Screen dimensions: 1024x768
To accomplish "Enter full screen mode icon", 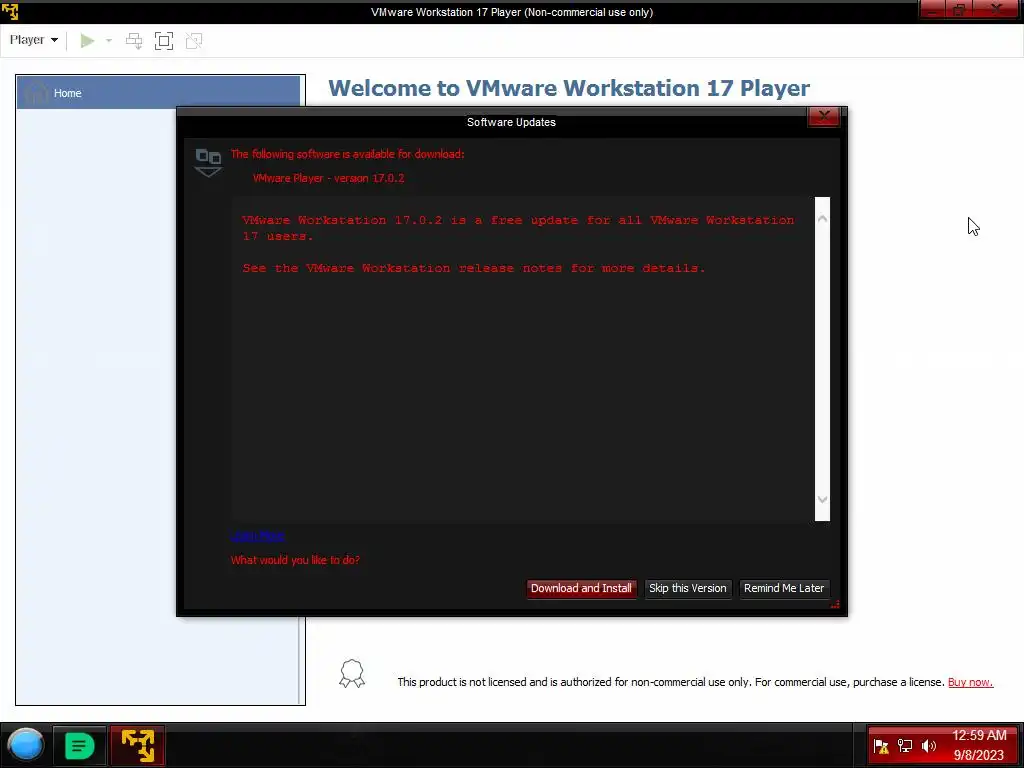I will (164, 41).
